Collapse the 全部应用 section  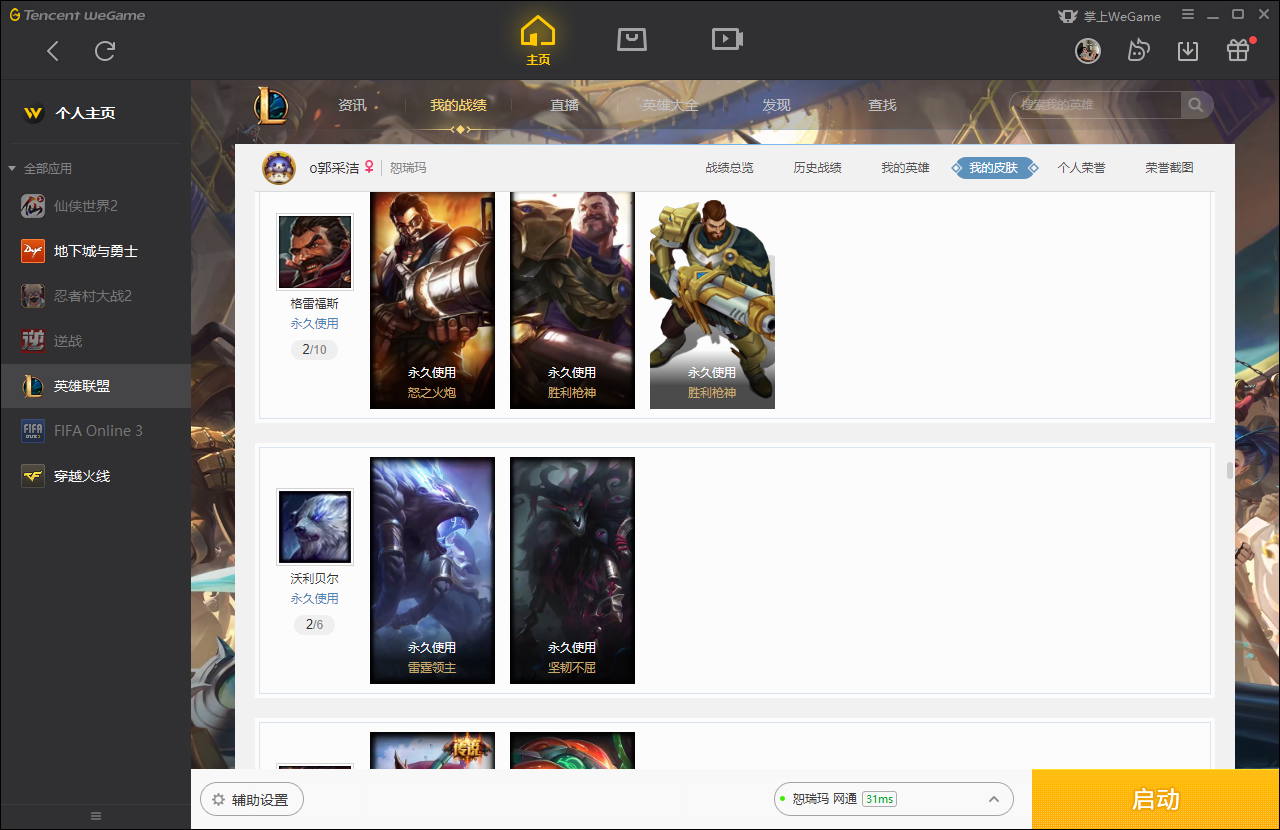point(40,168)
